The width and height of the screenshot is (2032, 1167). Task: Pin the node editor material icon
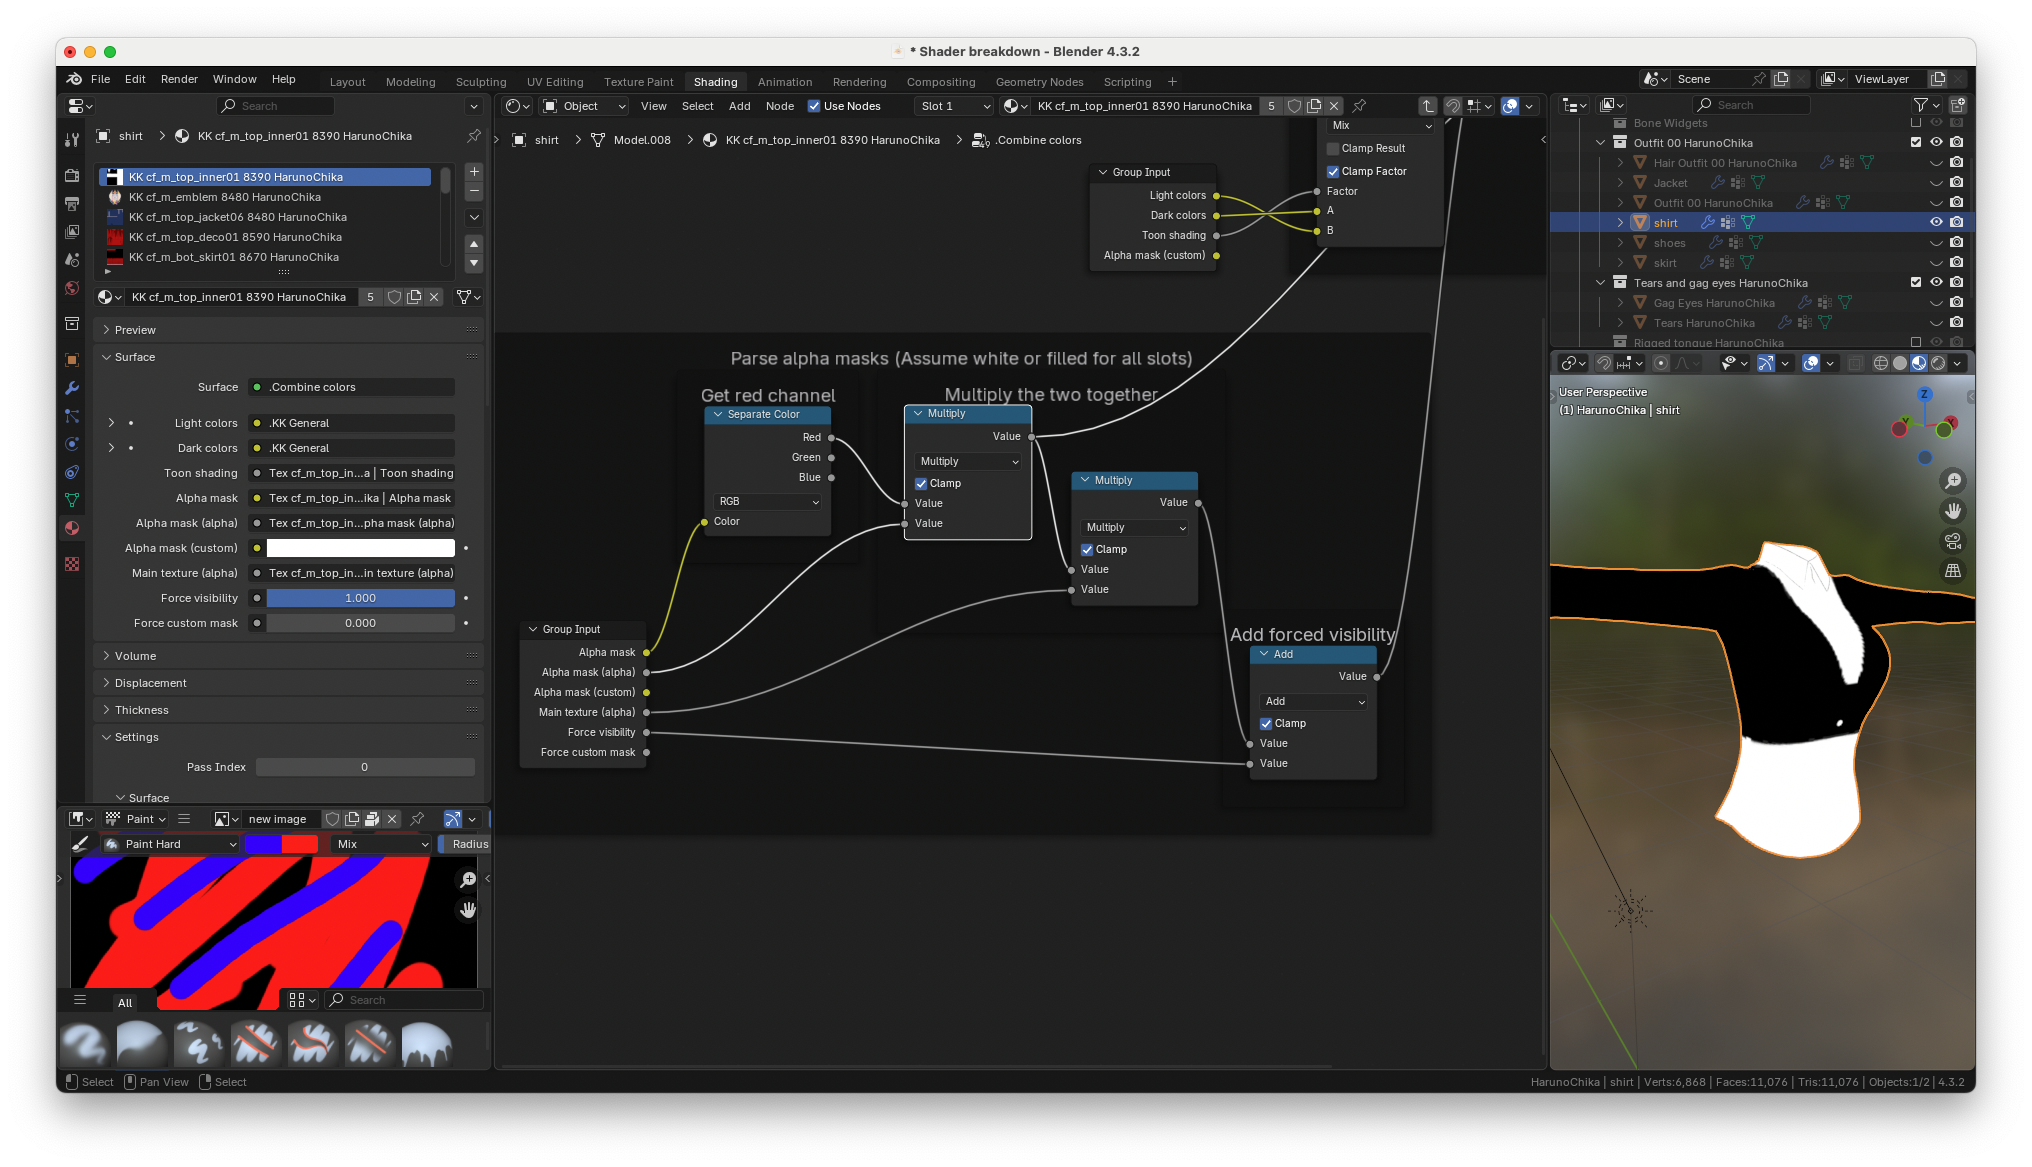1359,106
